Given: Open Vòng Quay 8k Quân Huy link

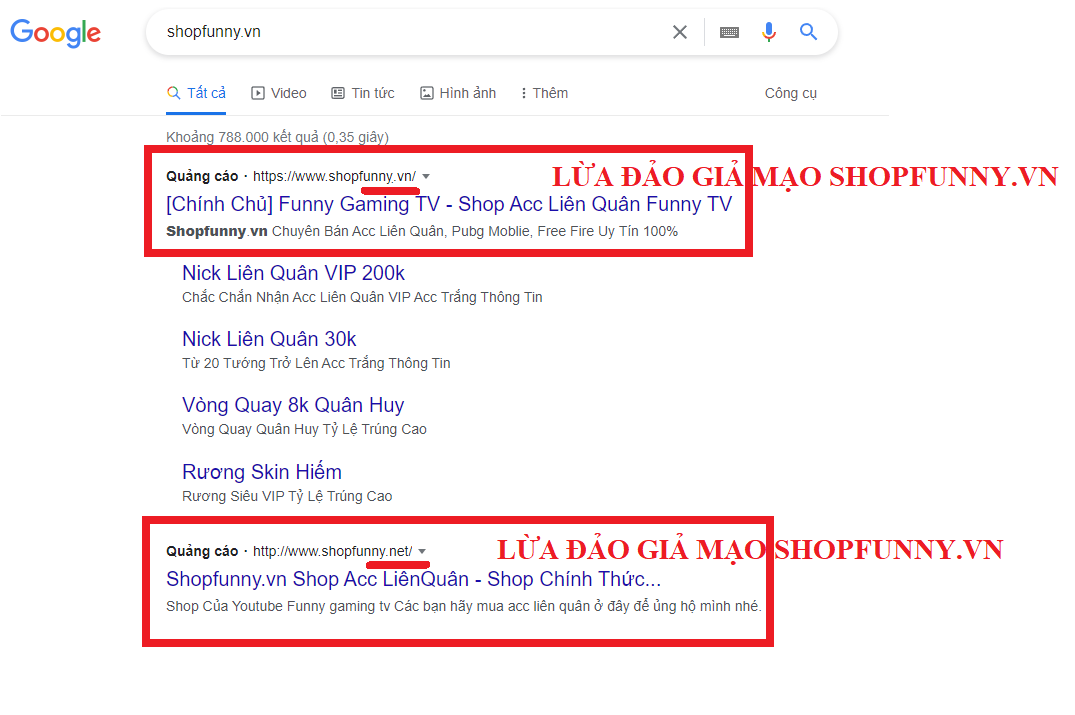Looking at the screenshot, I should tap(293, 405).
